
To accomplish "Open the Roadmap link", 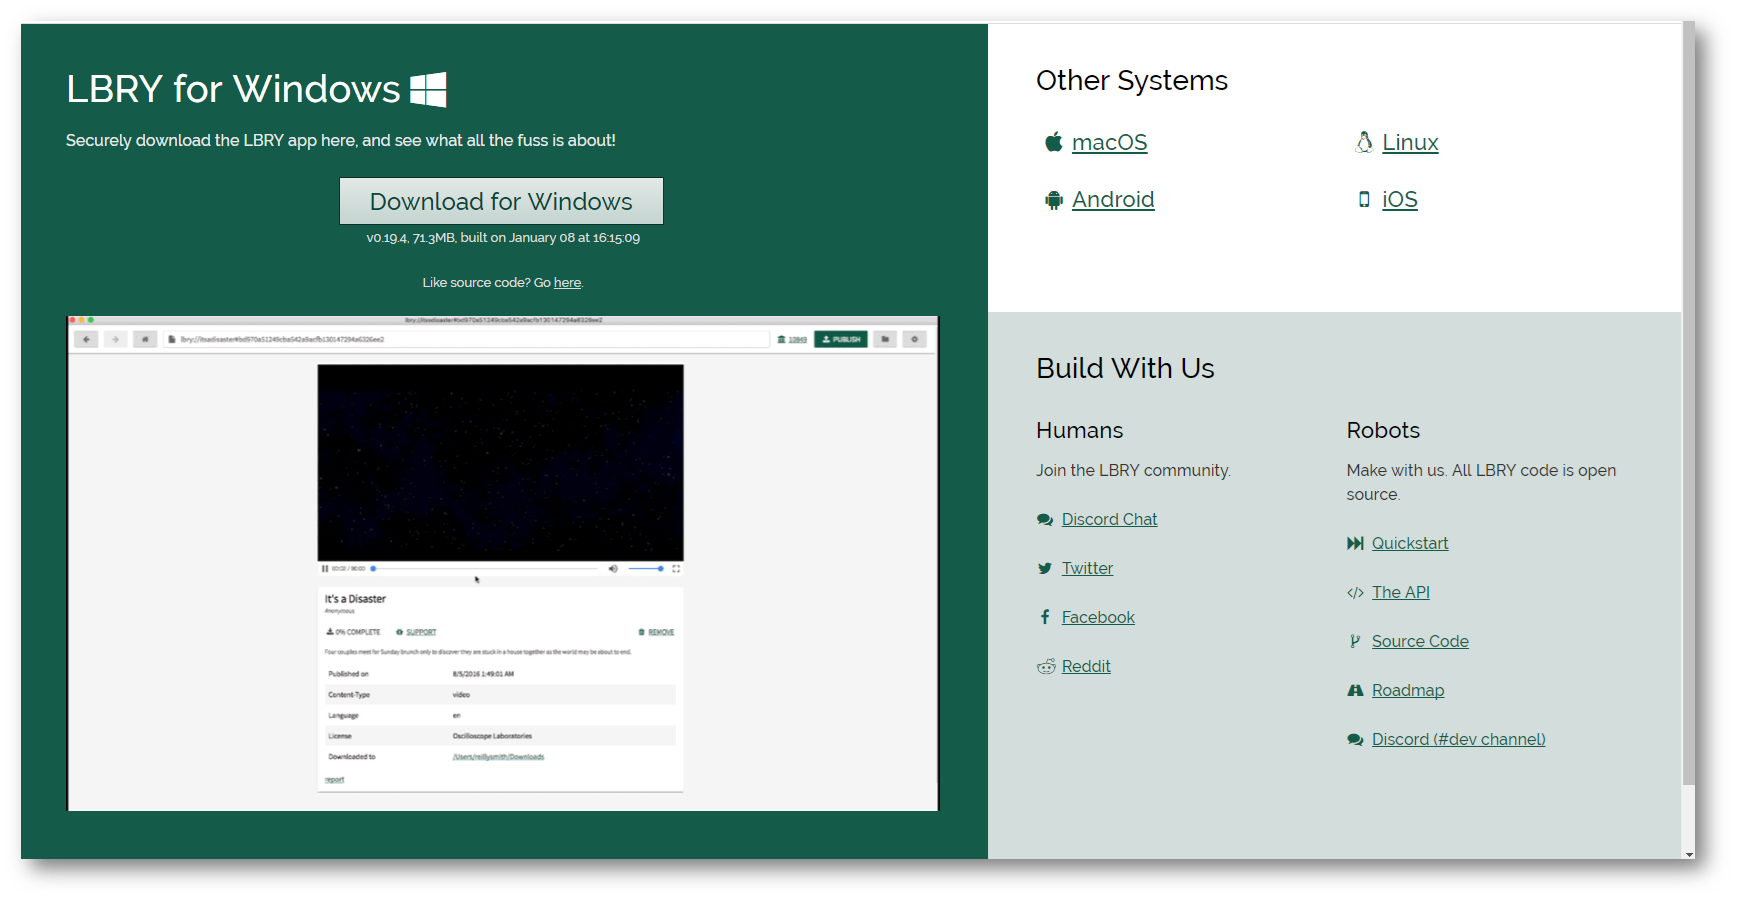I will 1408,690.
